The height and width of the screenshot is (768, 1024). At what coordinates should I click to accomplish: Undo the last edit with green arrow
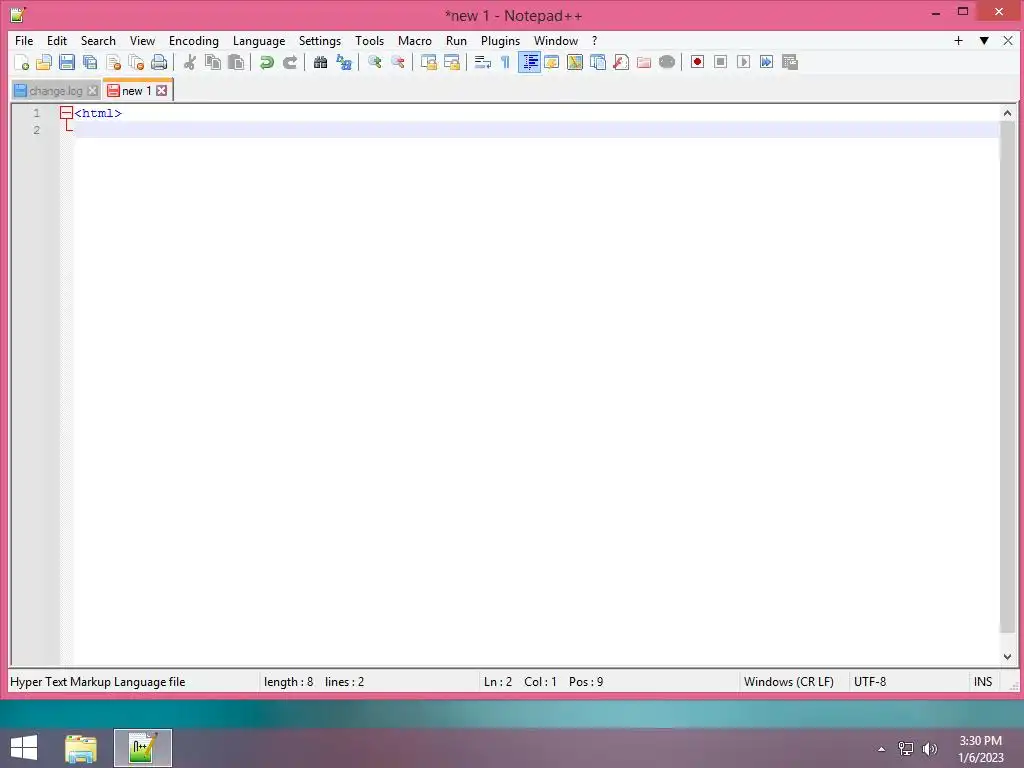[x=266, y=62]
